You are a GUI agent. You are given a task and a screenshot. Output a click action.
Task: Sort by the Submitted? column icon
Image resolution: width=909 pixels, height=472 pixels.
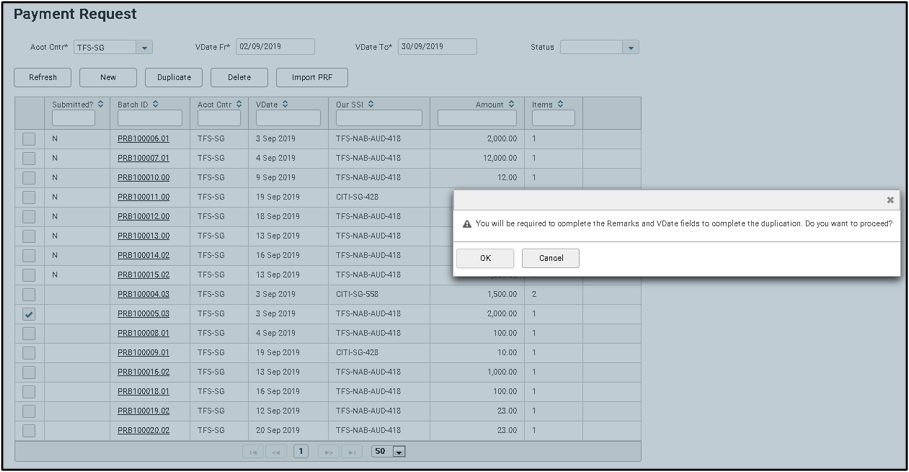100,104
